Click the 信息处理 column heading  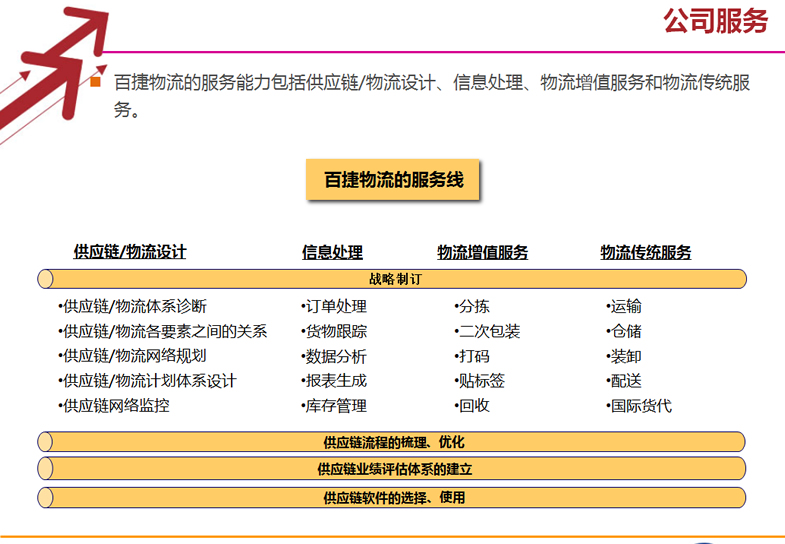pos(332,252)
